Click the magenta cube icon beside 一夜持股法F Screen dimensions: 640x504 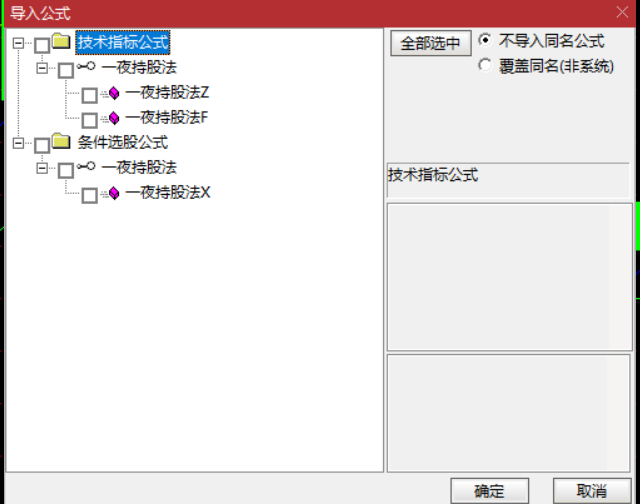[x=114, y=118]
